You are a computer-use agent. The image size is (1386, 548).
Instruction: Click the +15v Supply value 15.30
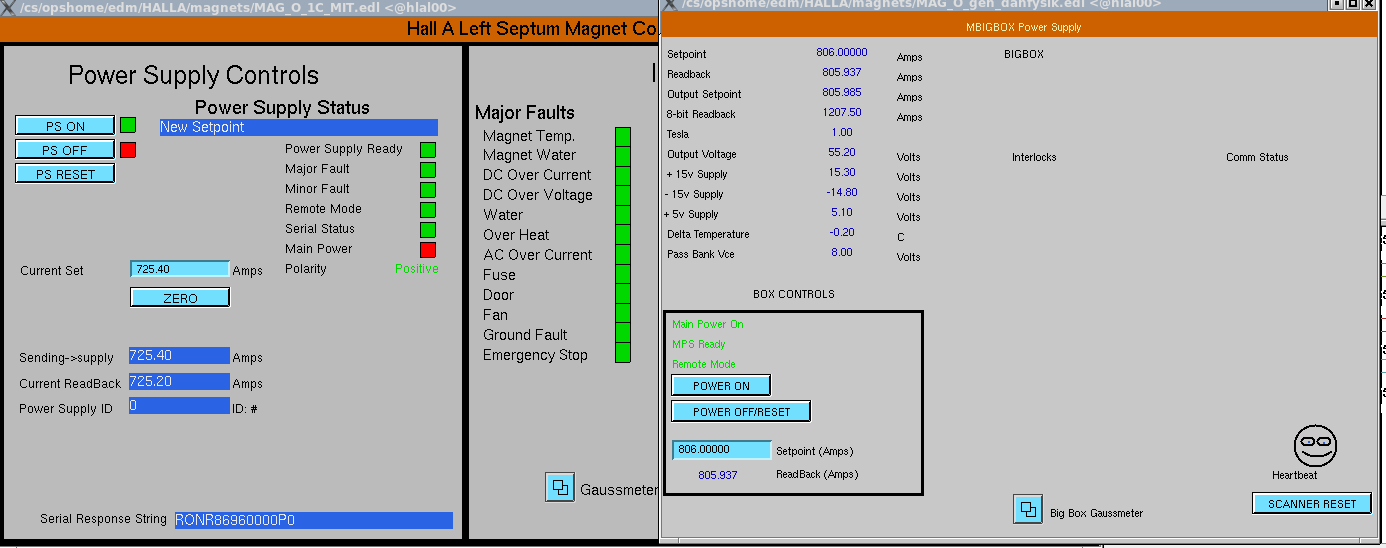tap(842, 173)
